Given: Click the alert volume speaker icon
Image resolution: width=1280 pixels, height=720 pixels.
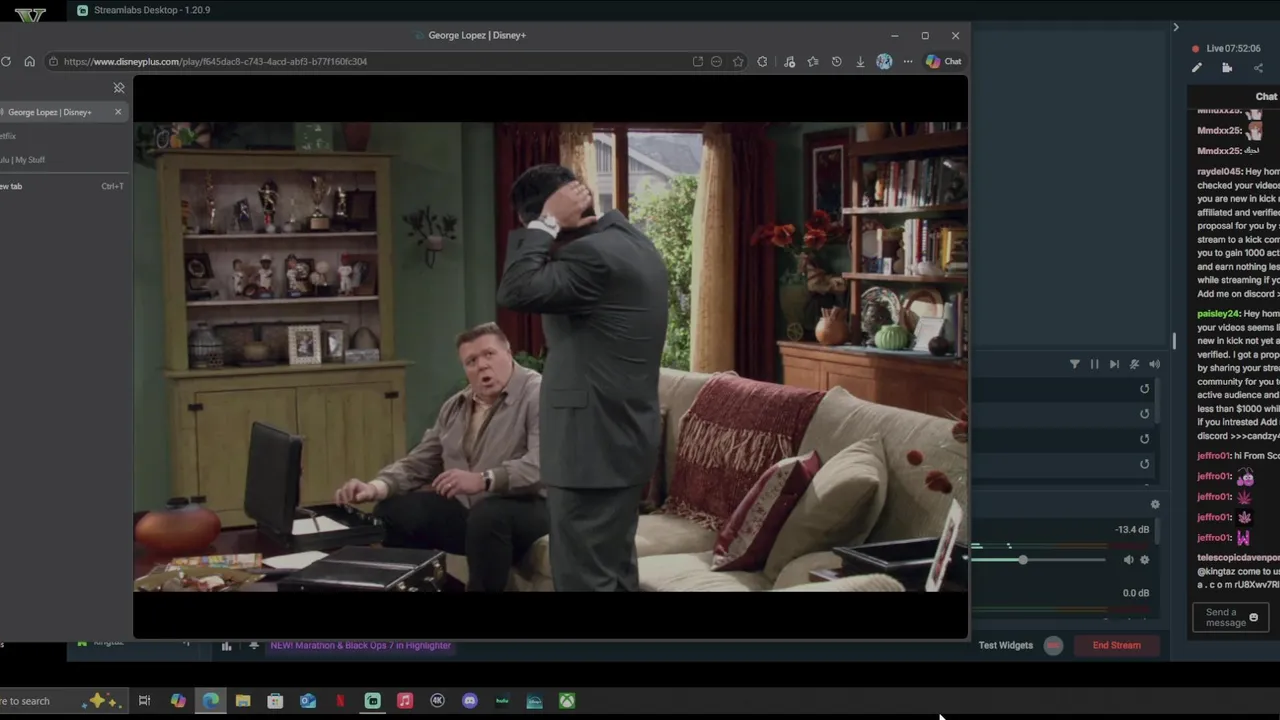Looking at the screenshot, I should point(1154,365).
